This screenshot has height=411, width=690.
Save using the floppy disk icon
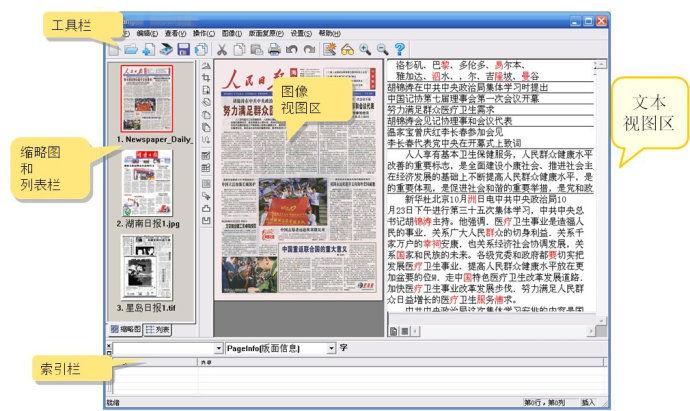184,48
